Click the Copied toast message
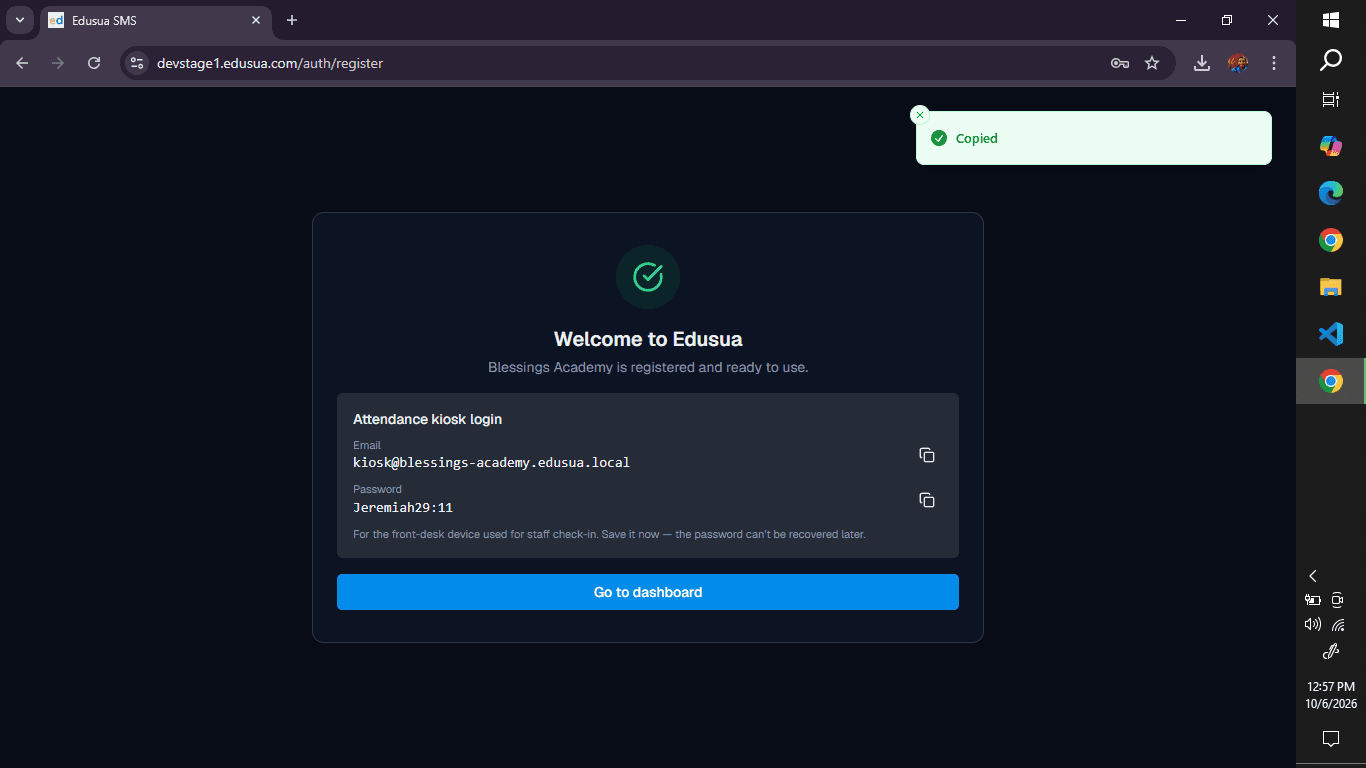This screenshot has width=1366, height=768. 1094,138
